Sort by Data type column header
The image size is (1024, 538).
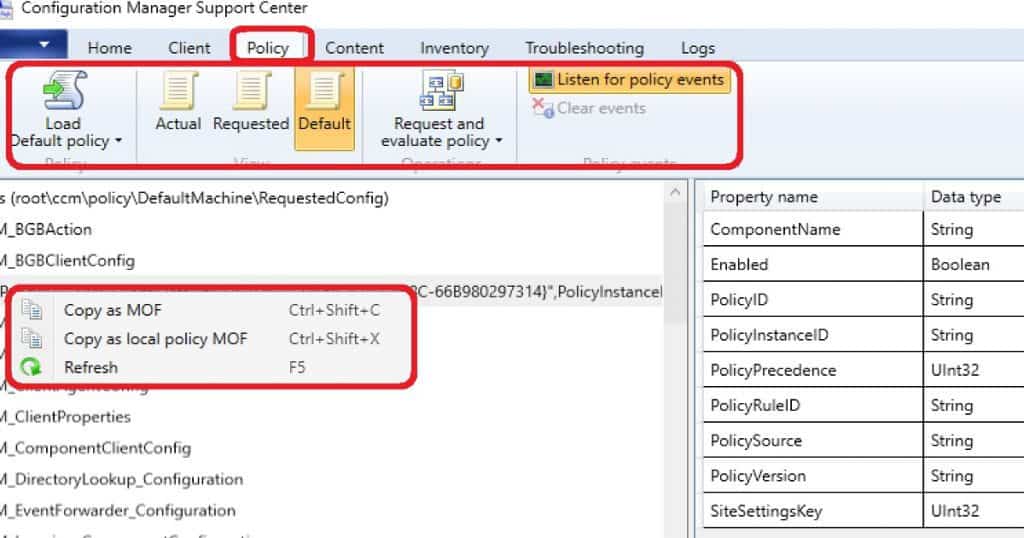tap(974, 197)
